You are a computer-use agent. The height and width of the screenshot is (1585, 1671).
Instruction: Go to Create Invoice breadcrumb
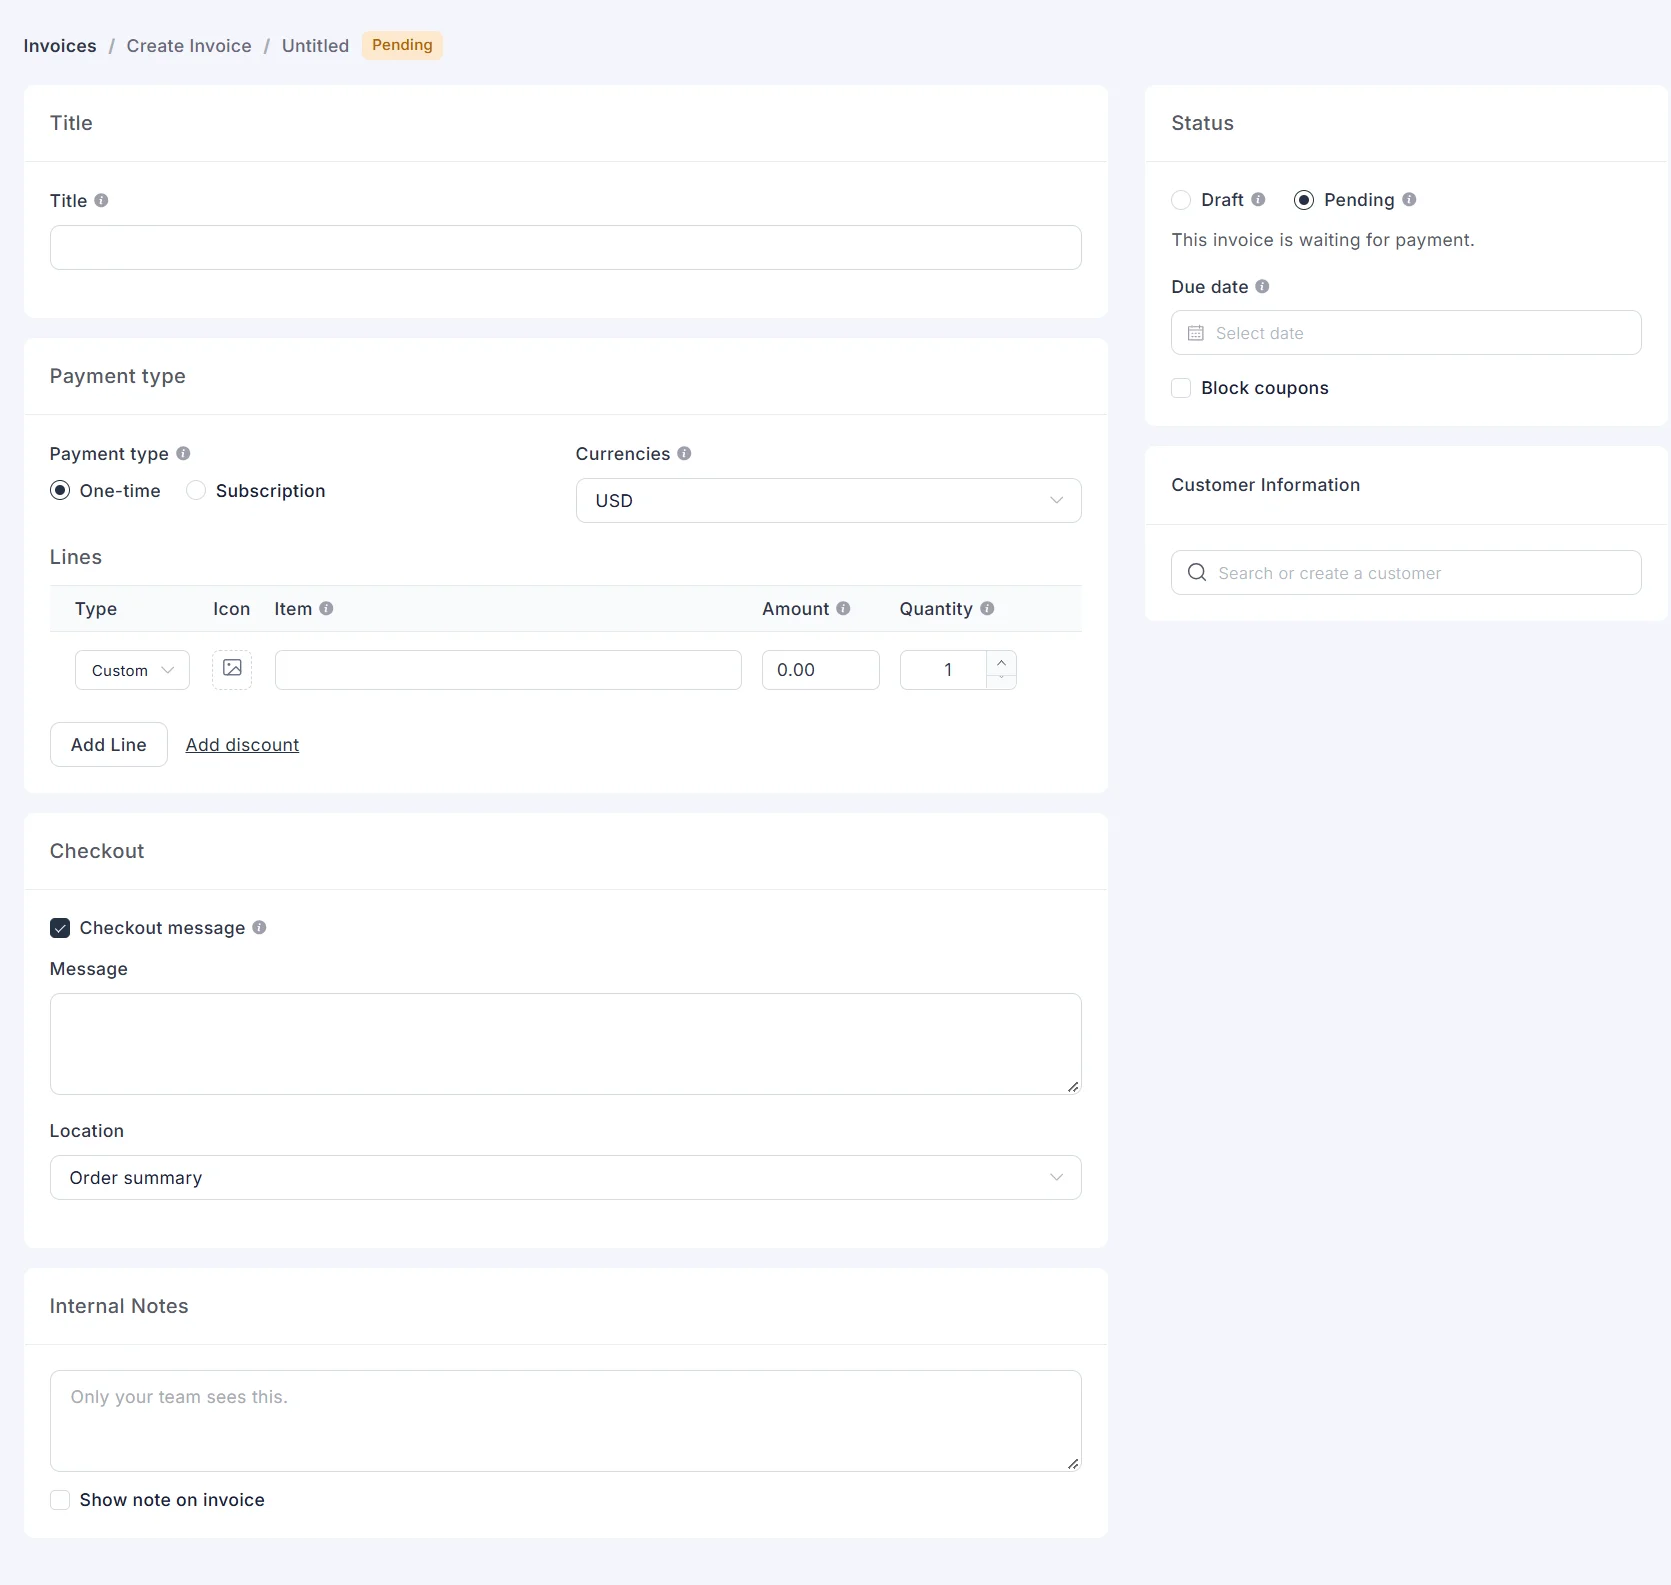pos(189,46)
